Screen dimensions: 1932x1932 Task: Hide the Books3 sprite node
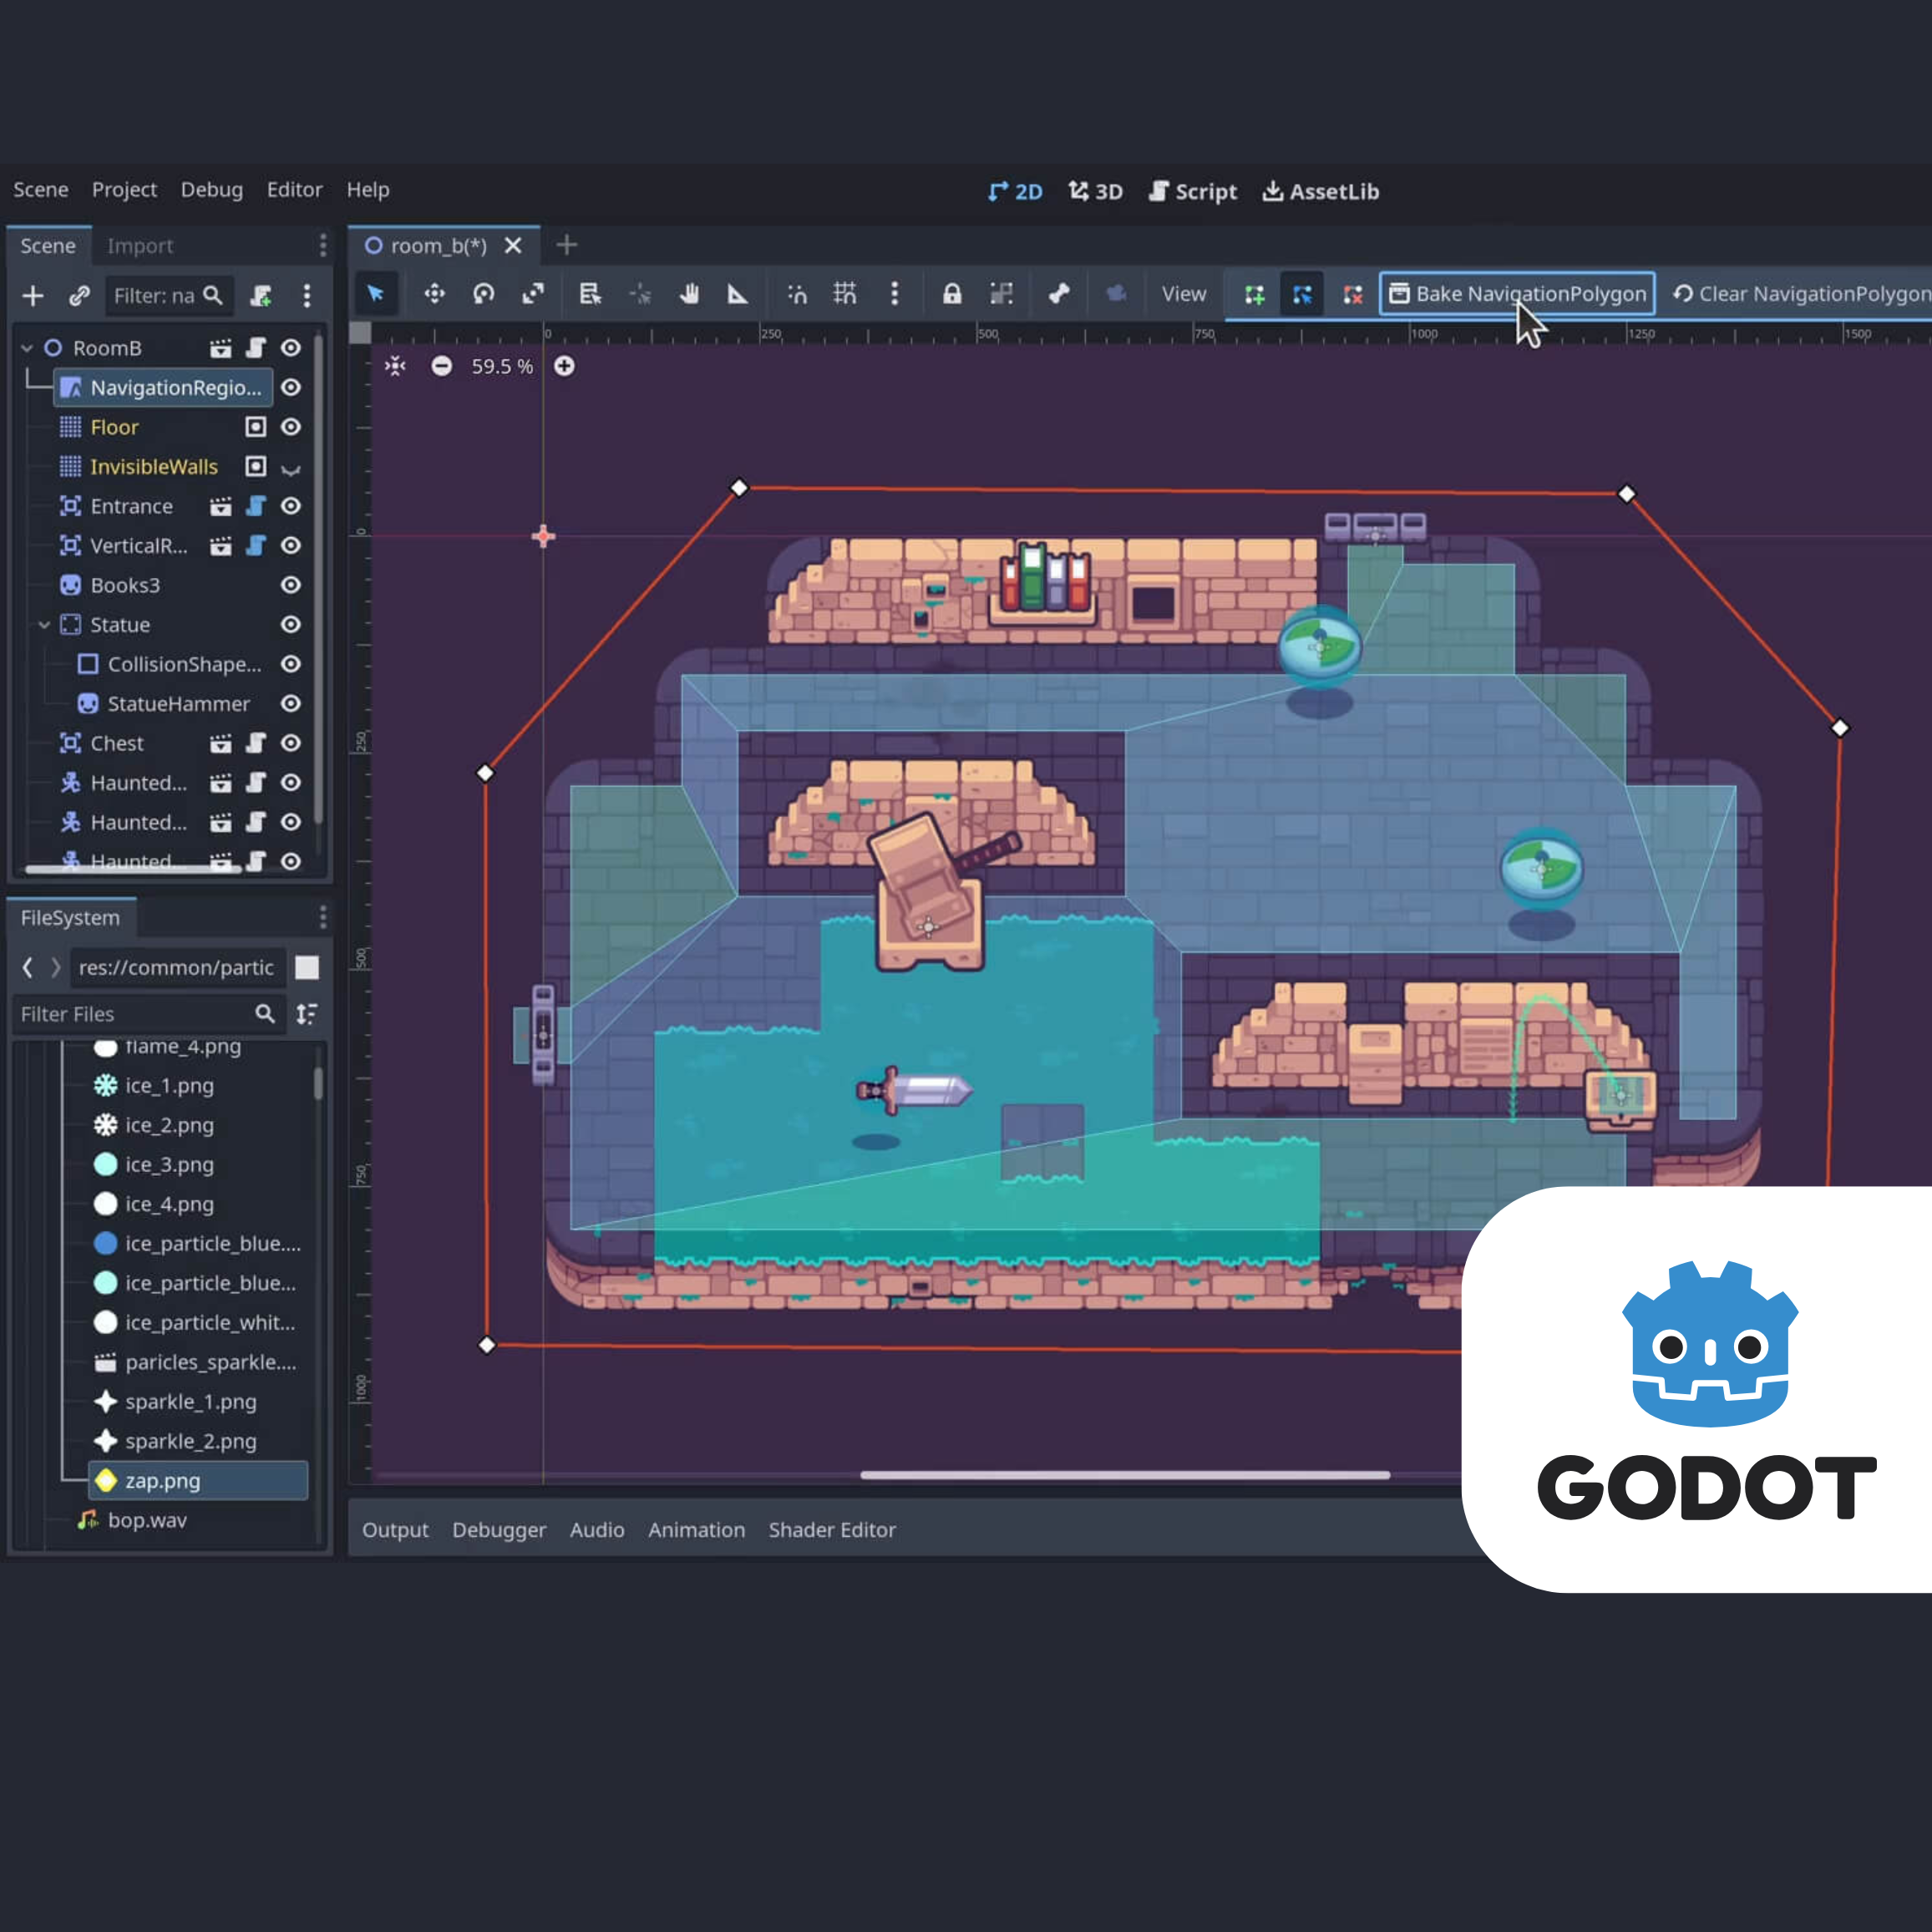(291, 585)
